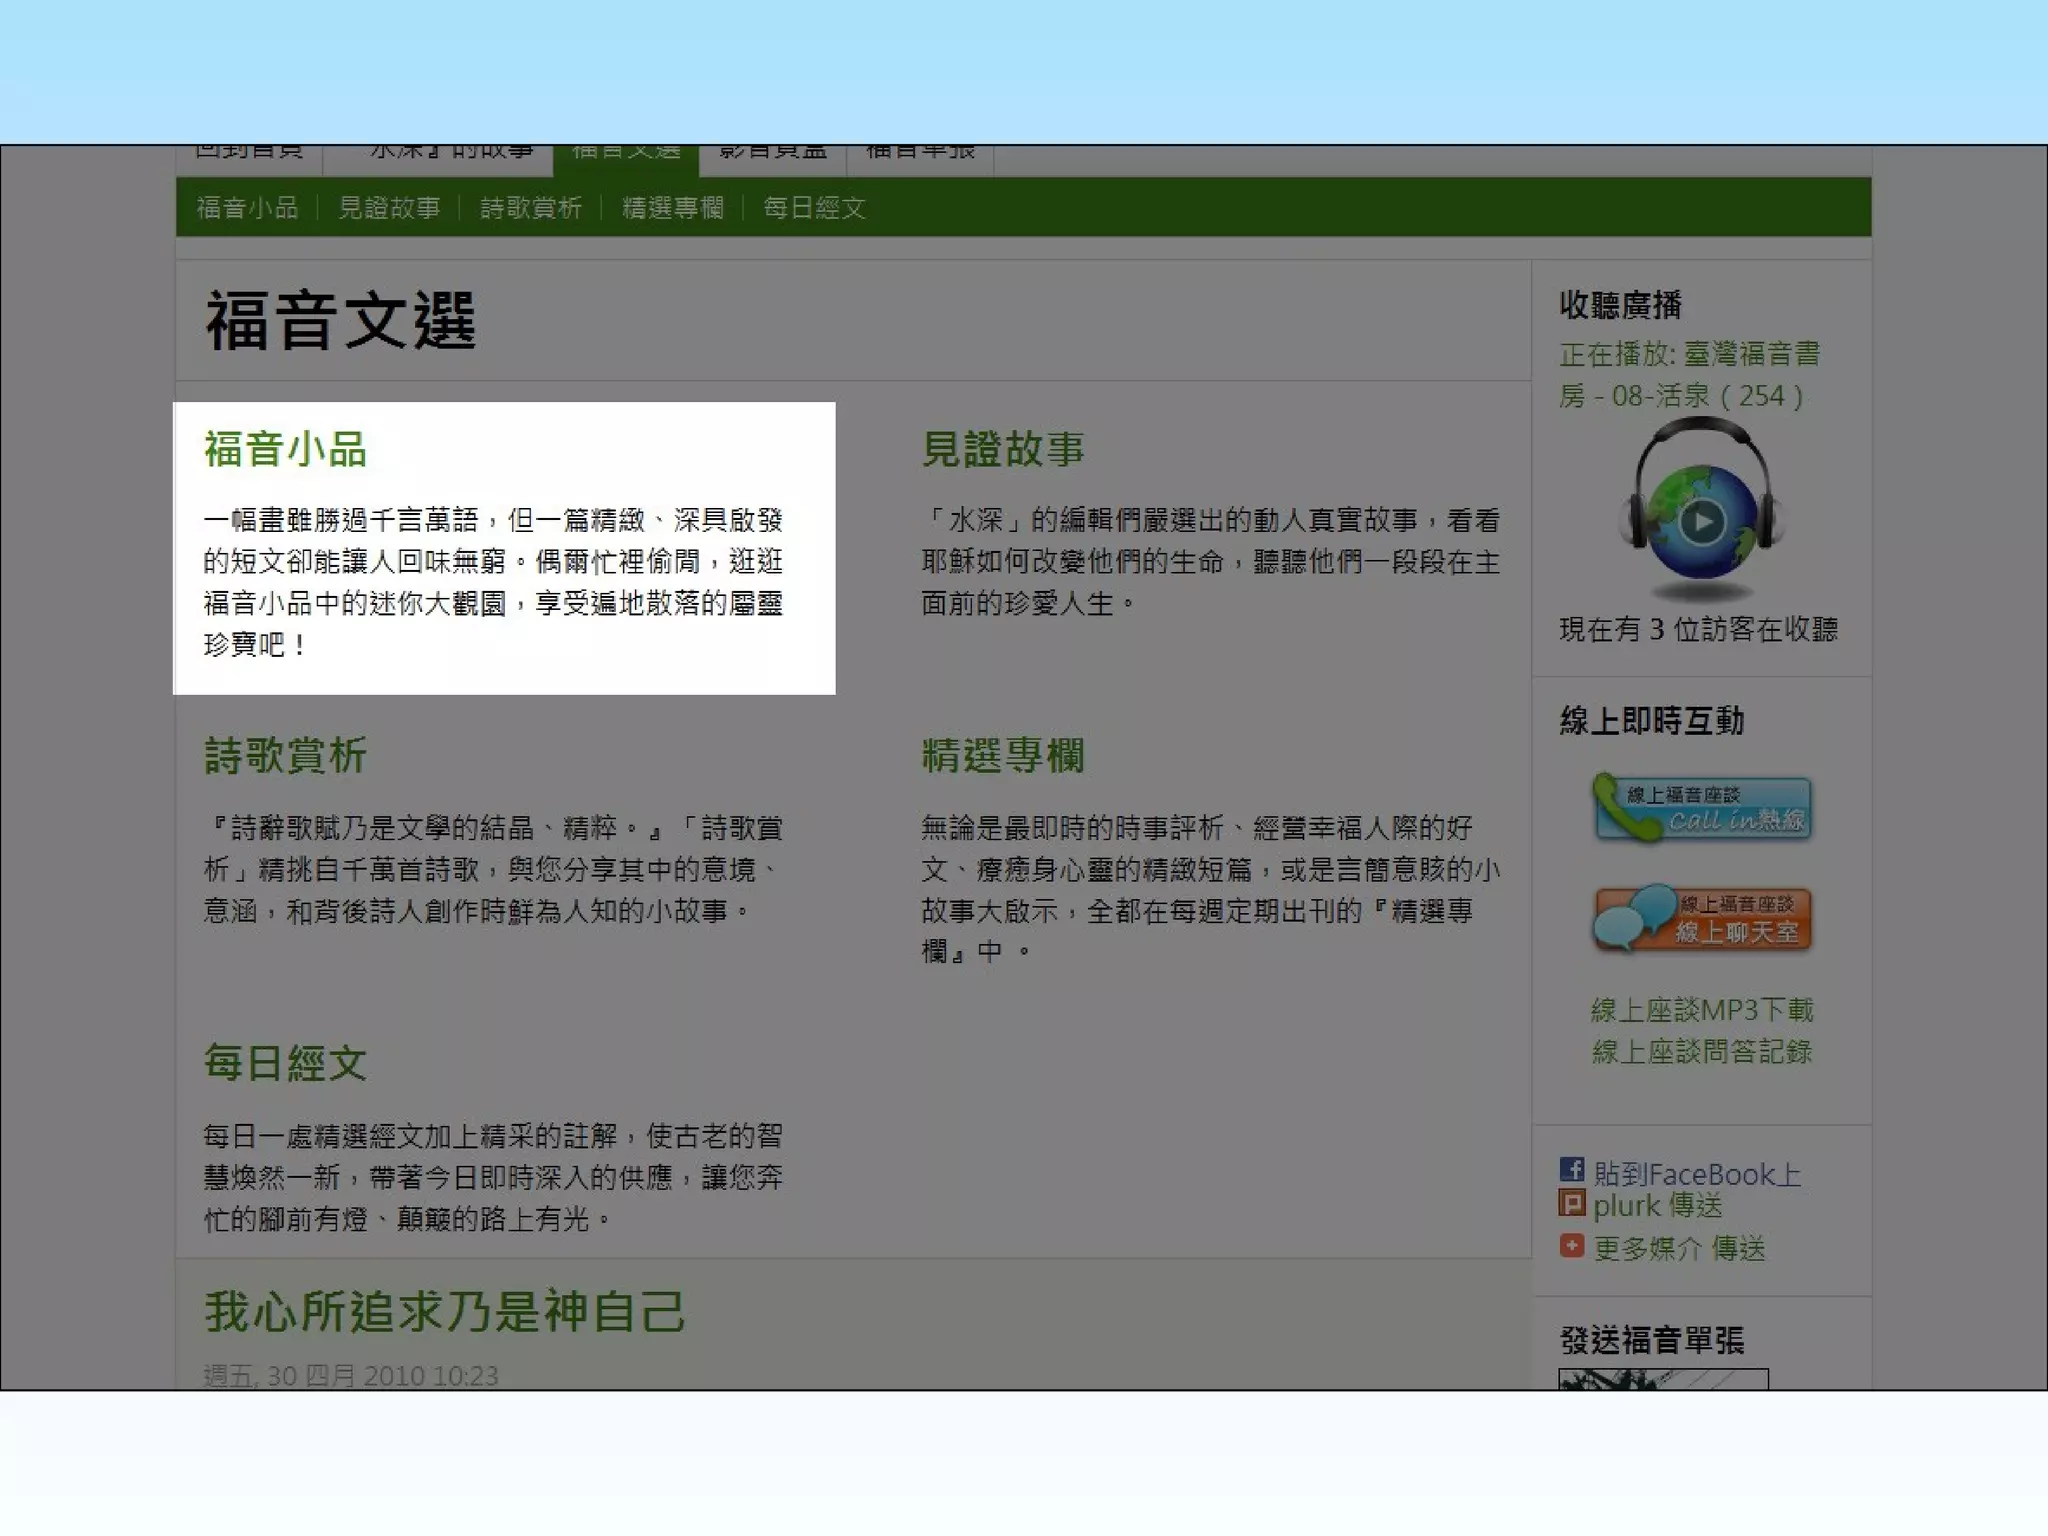This screenshot has width=2048, height=1536.
Task: Click the plurk share icon
Action: (x=1571, y=1203)
